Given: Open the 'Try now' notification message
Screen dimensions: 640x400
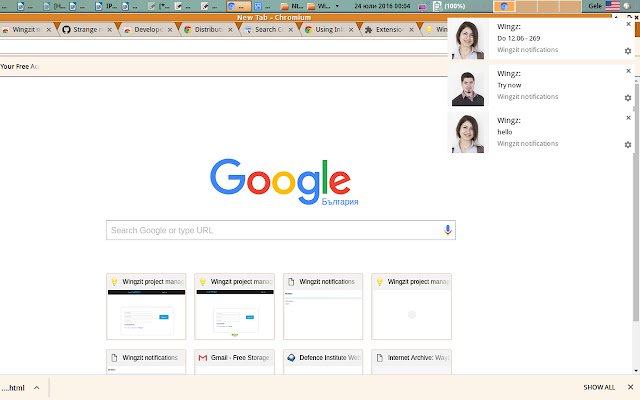Looking at the screenshot, I should pyautogui.click(x=509, y=85).
